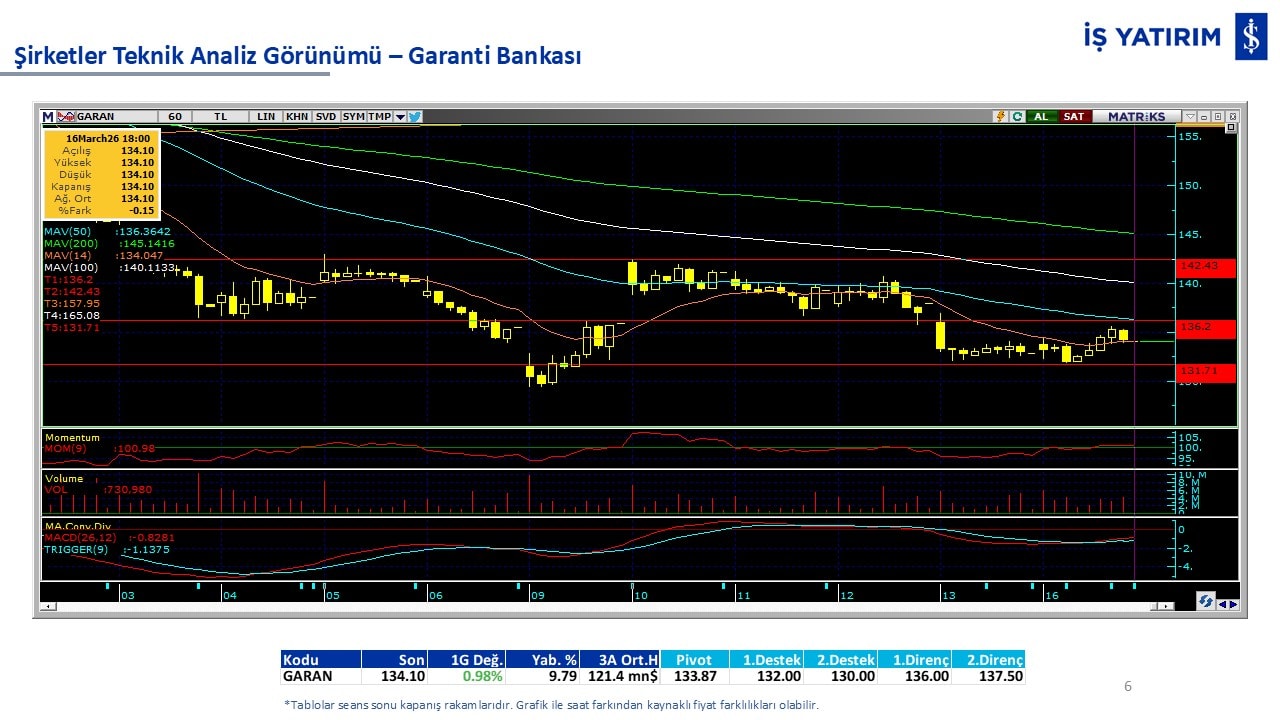Click the blue sync icon at bottom right

(x=1206, y=601)
